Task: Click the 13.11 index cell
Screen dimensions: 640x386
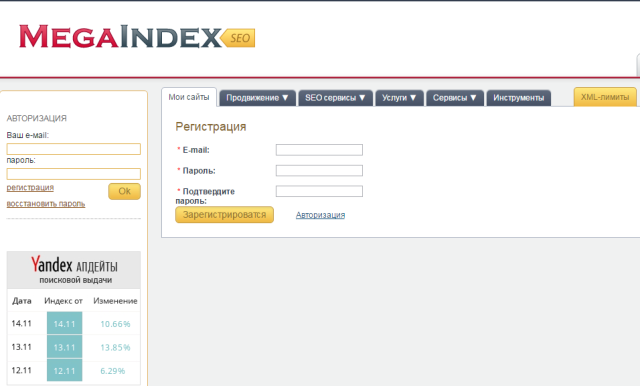Action: (x=64, y=347)
